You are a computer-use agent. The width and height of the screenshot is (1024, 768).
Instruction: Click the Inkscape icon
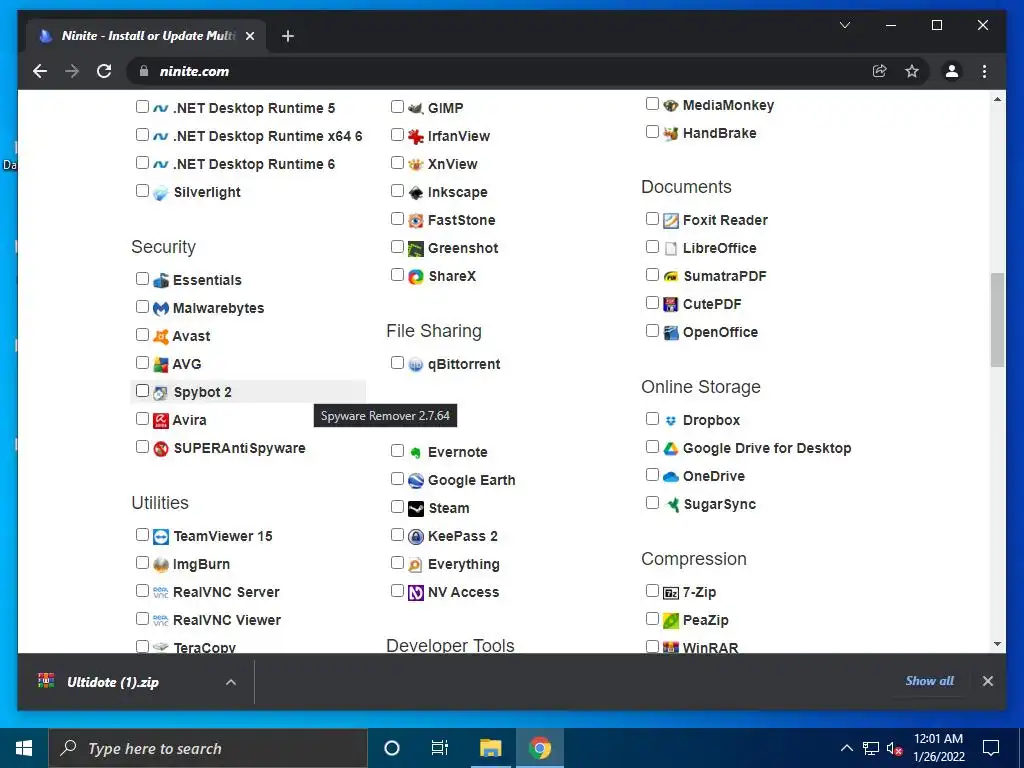415,193
